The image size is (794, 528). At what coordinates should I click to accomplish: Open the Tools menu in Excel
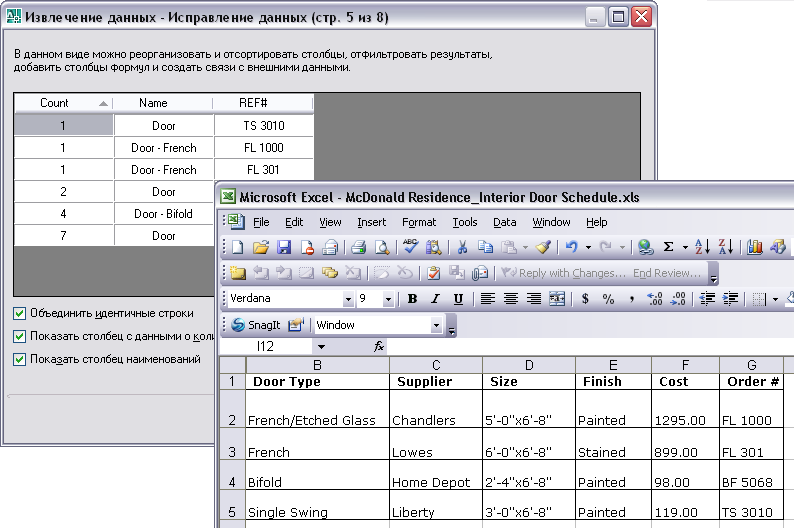click(x=465, y=222)
